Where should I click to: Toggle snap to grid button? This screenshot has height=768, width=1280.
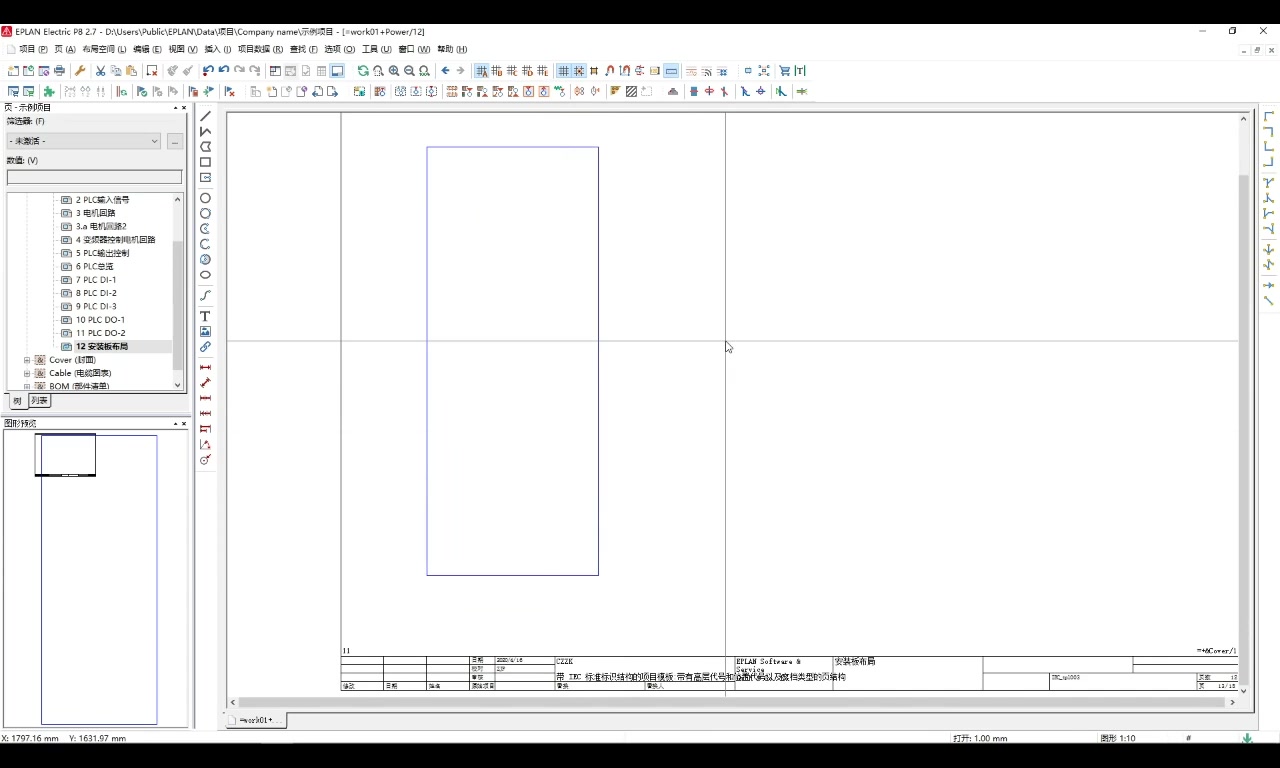pyautogui.click(x=579, y=71)
